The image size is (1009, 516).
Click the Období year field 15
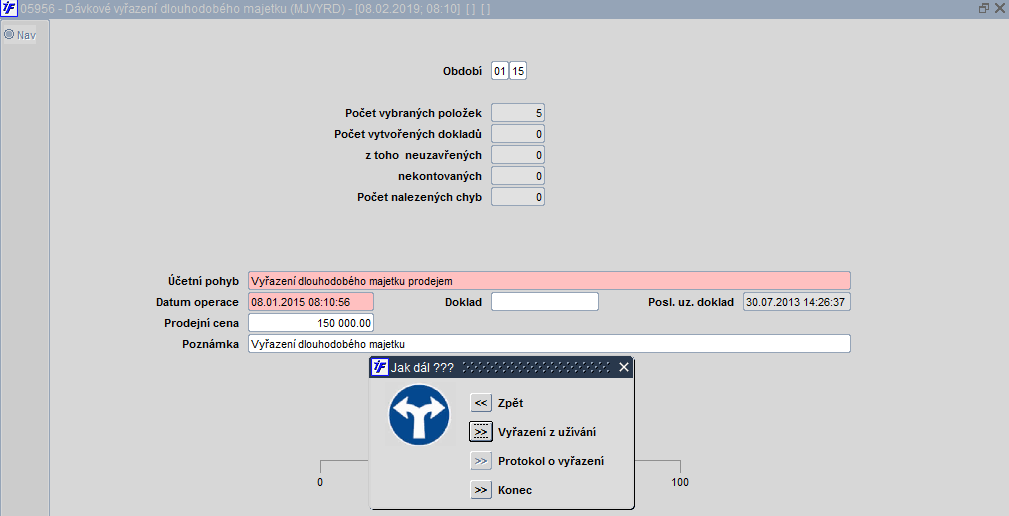click(518, 71)
